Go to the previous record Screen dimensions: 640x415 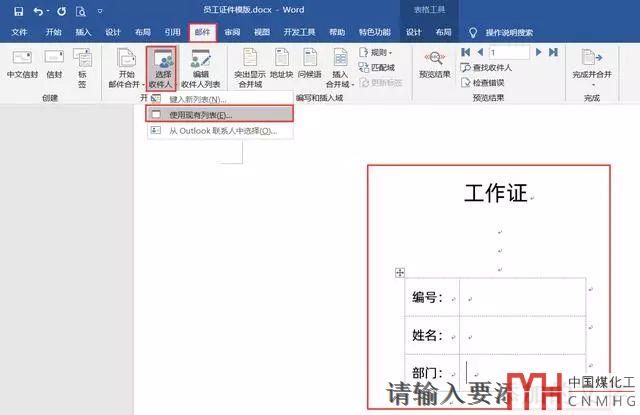[x=480, y=52]
